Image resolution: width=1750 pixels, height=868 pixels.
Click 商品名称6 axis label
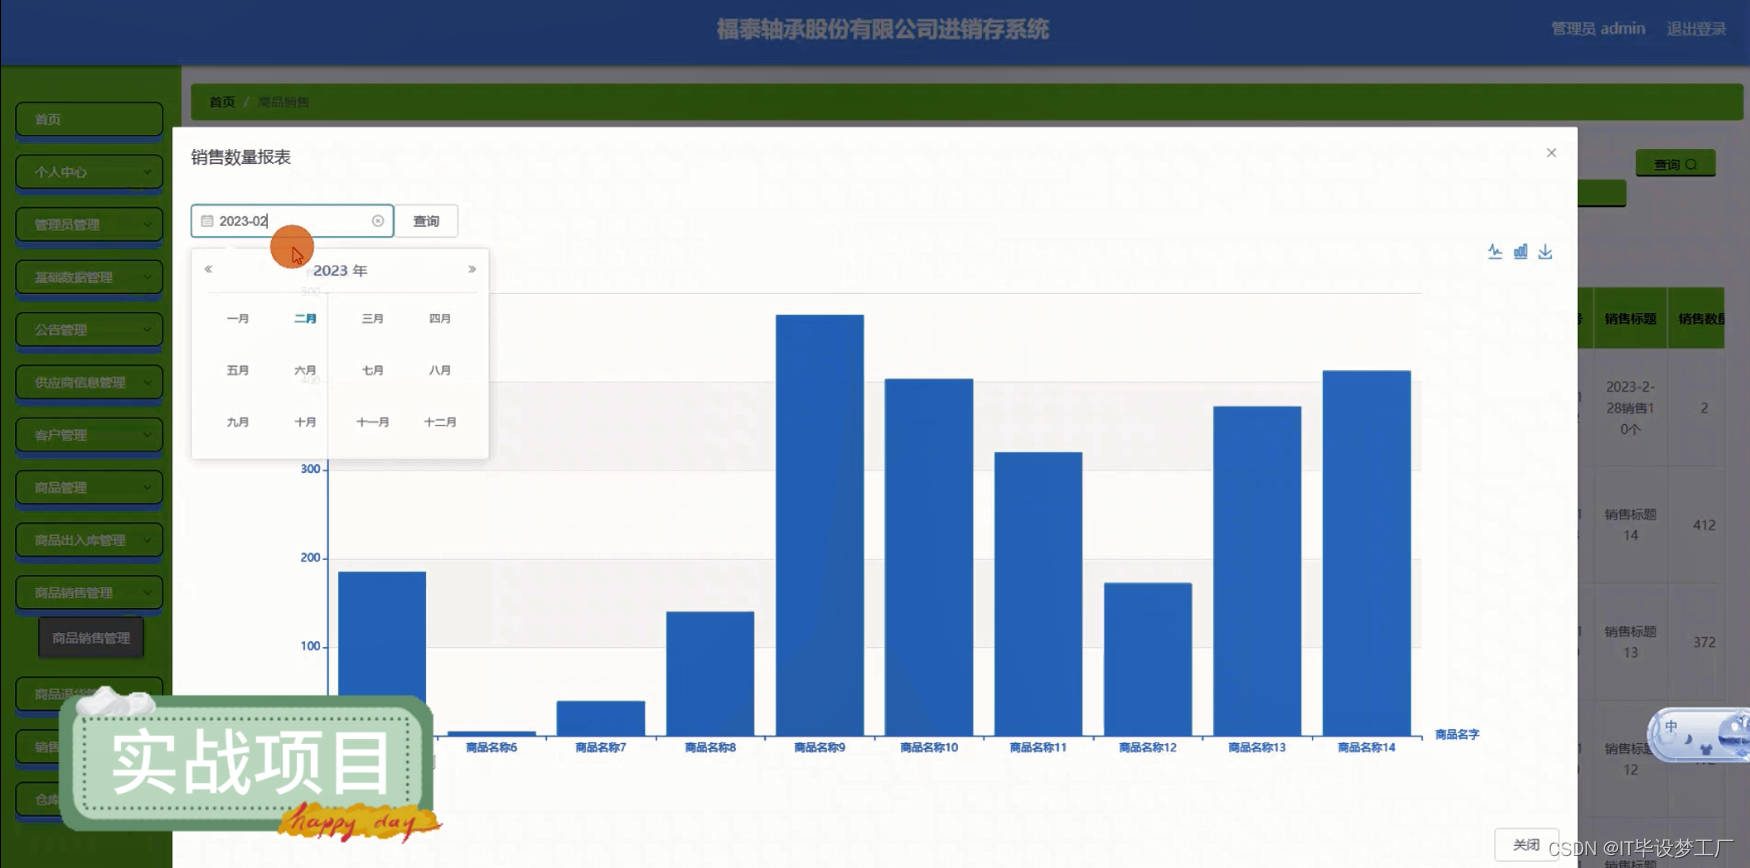click(491, 747)
